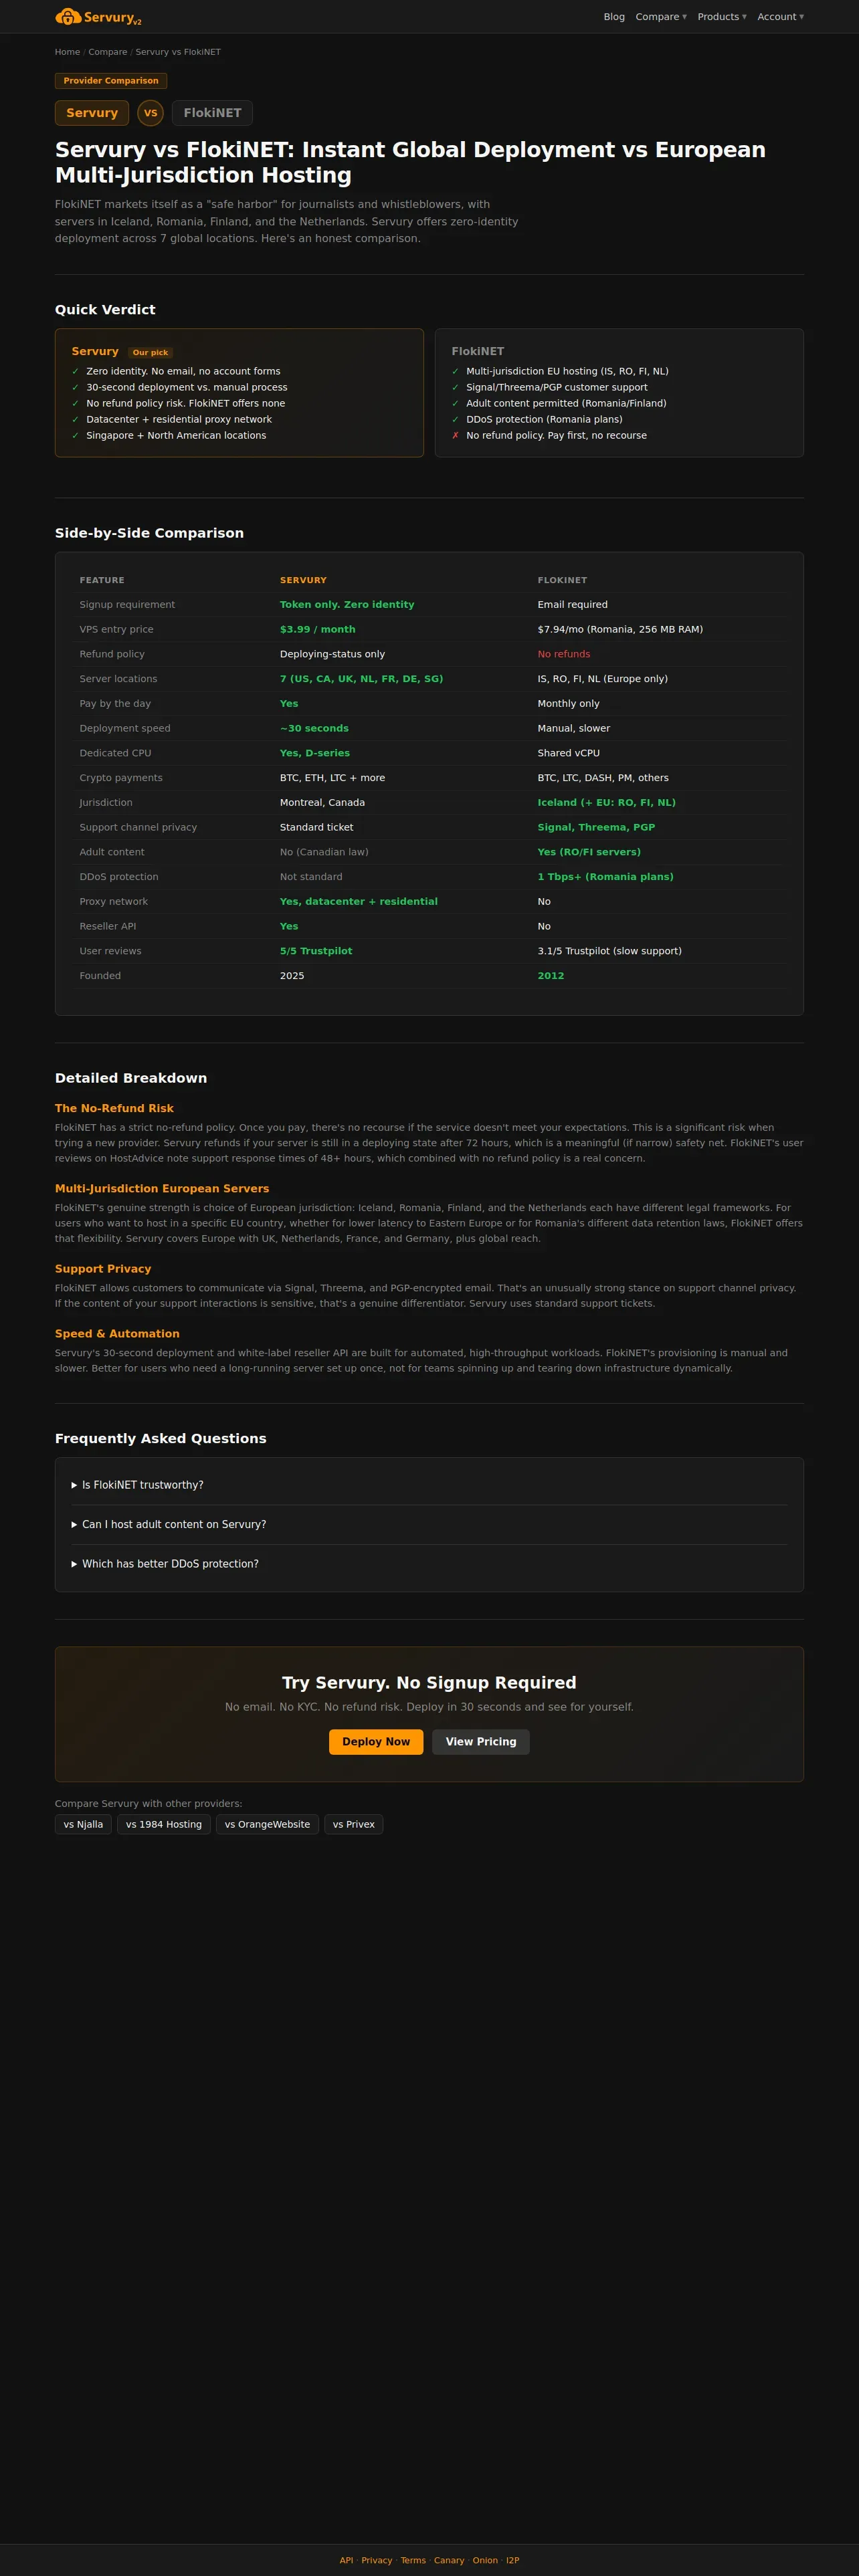The width and height of the screenshot is (859, 2576).
Task: Expand the Compare dropdown menu
Action: click(661, 17)
